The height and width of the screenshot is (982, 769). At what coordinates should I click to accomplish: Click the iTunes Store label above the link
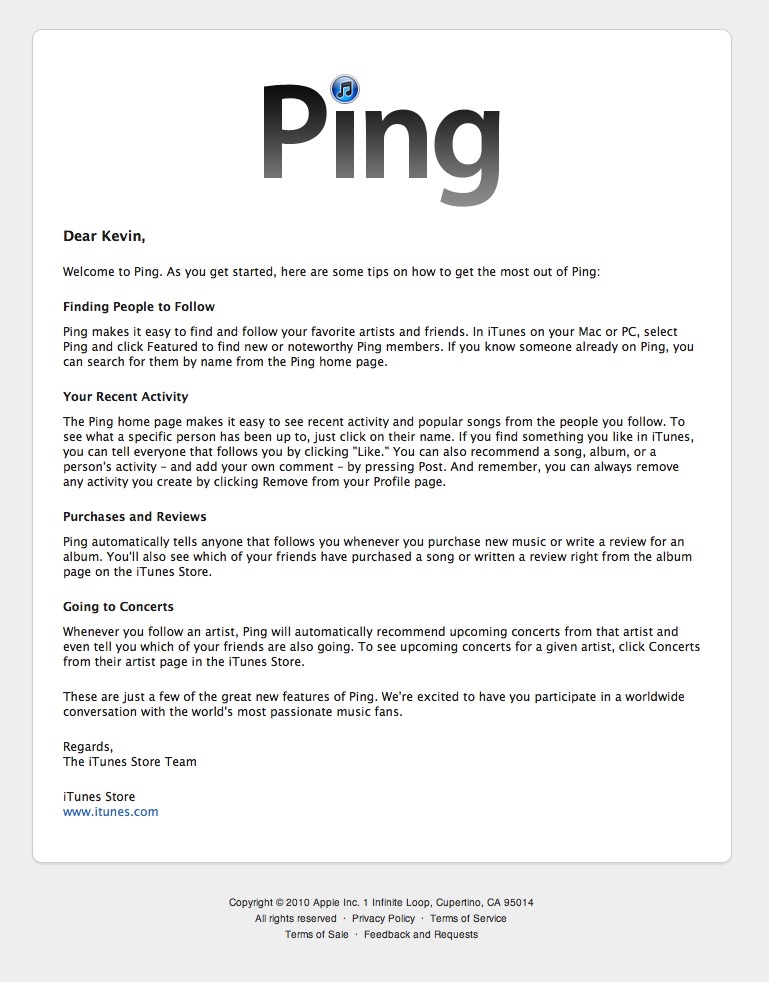point(99,797)
